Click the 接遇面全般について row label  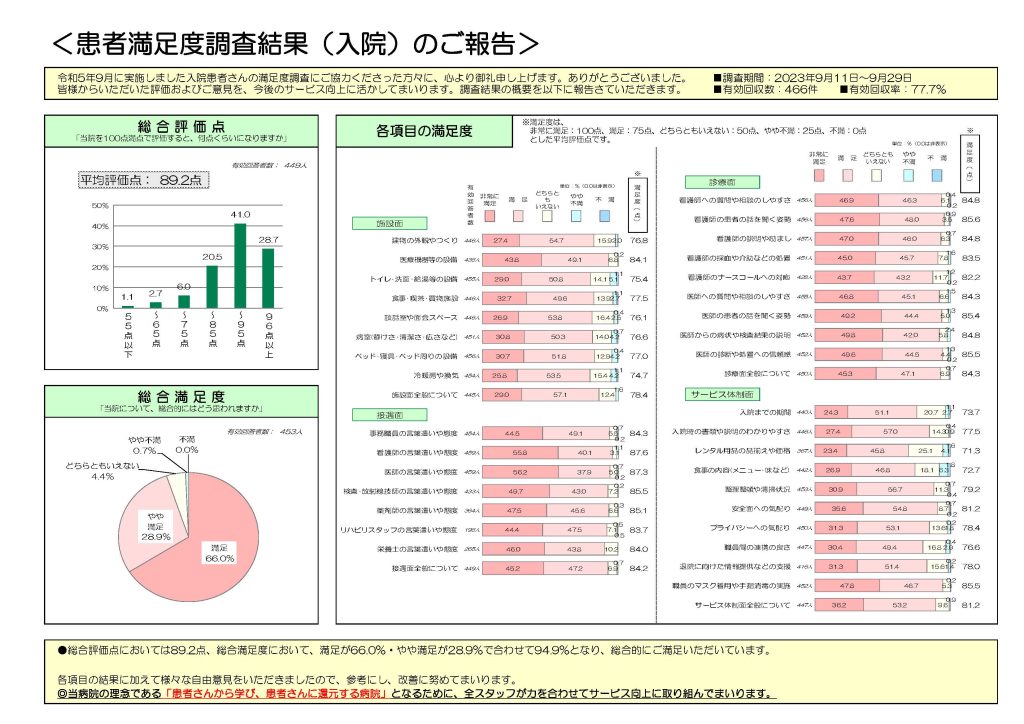pyautogui.click(x=424, y=569)
